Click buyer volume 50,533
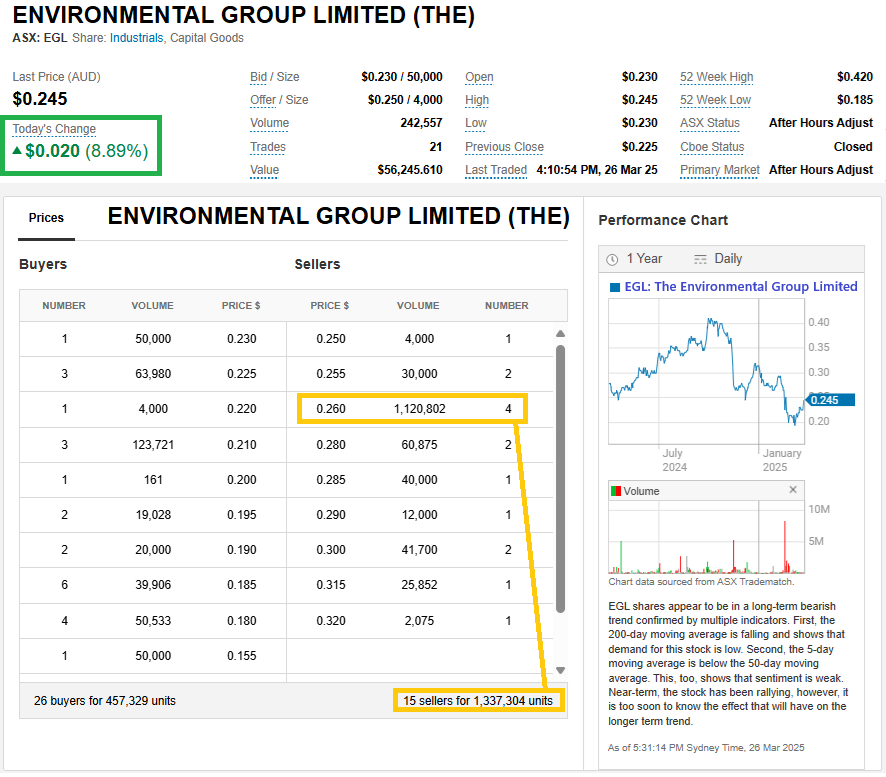Screen dimensions: 886x777 click(x=153, y=621)
